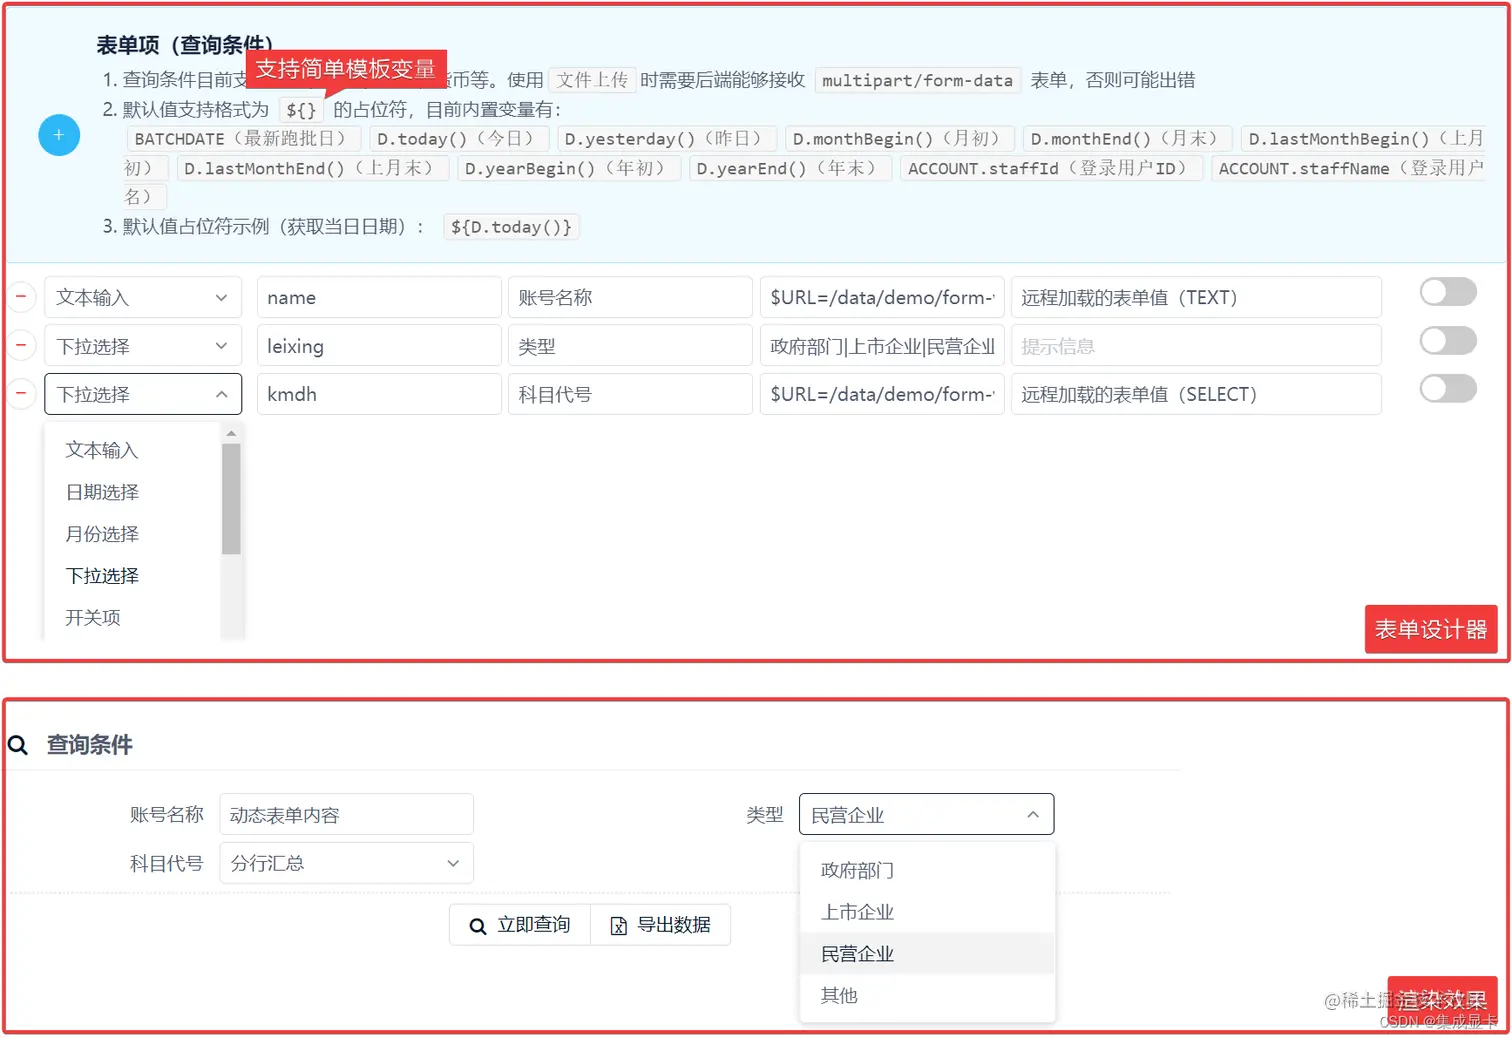Image resolution: width=1512 pixels, height=1038 pixels.
Task: Remove the leixing row with the minus icon
Action: [x=22, y=345]
